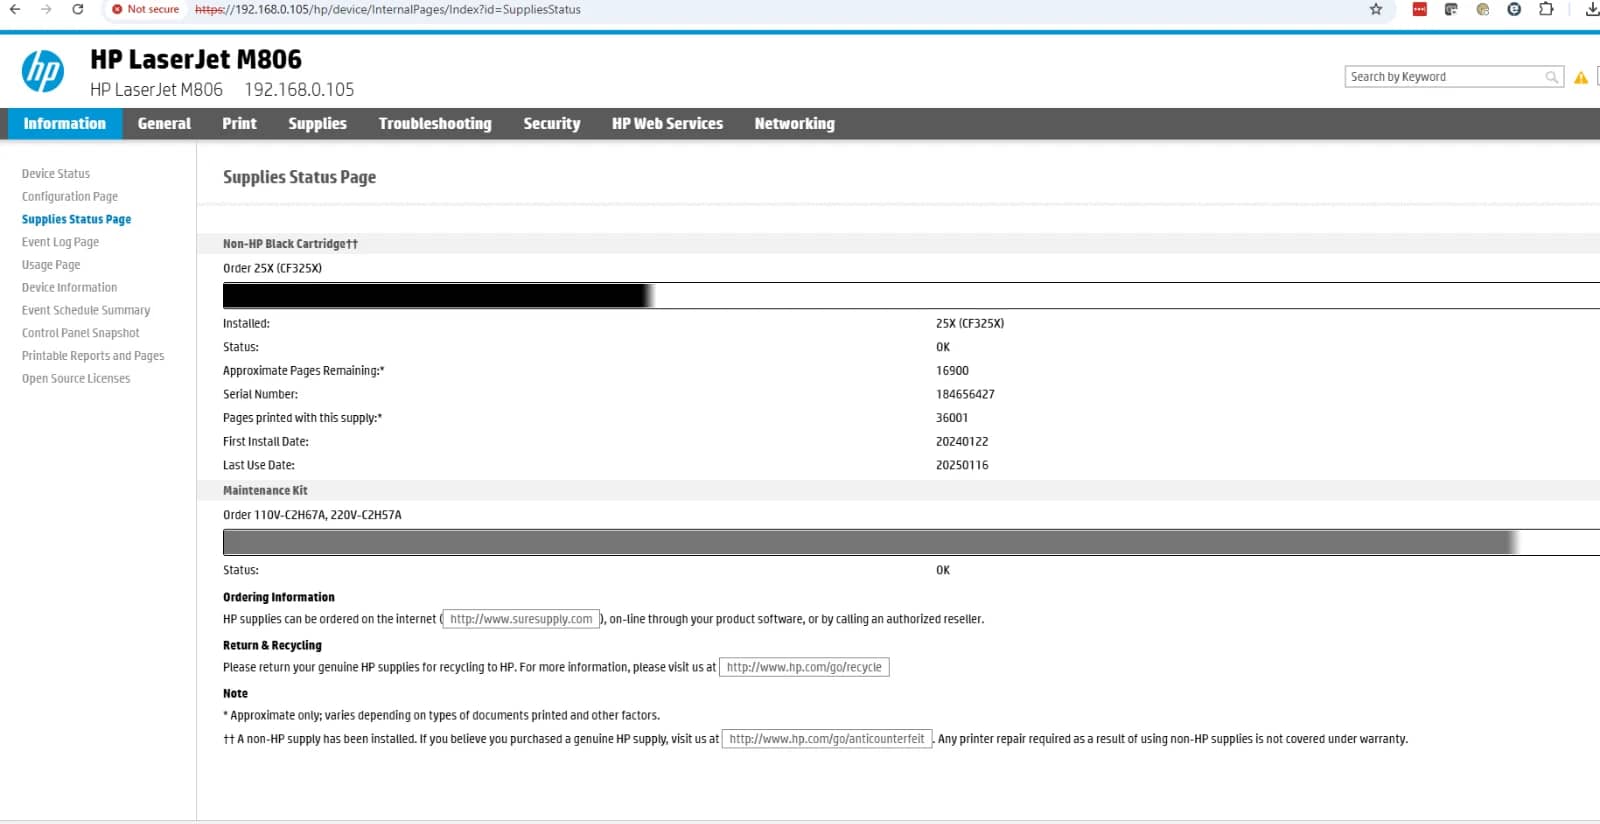Click the 'Order 25X (CF325X)' text
1600x824 pixels.
coord(272,268)
